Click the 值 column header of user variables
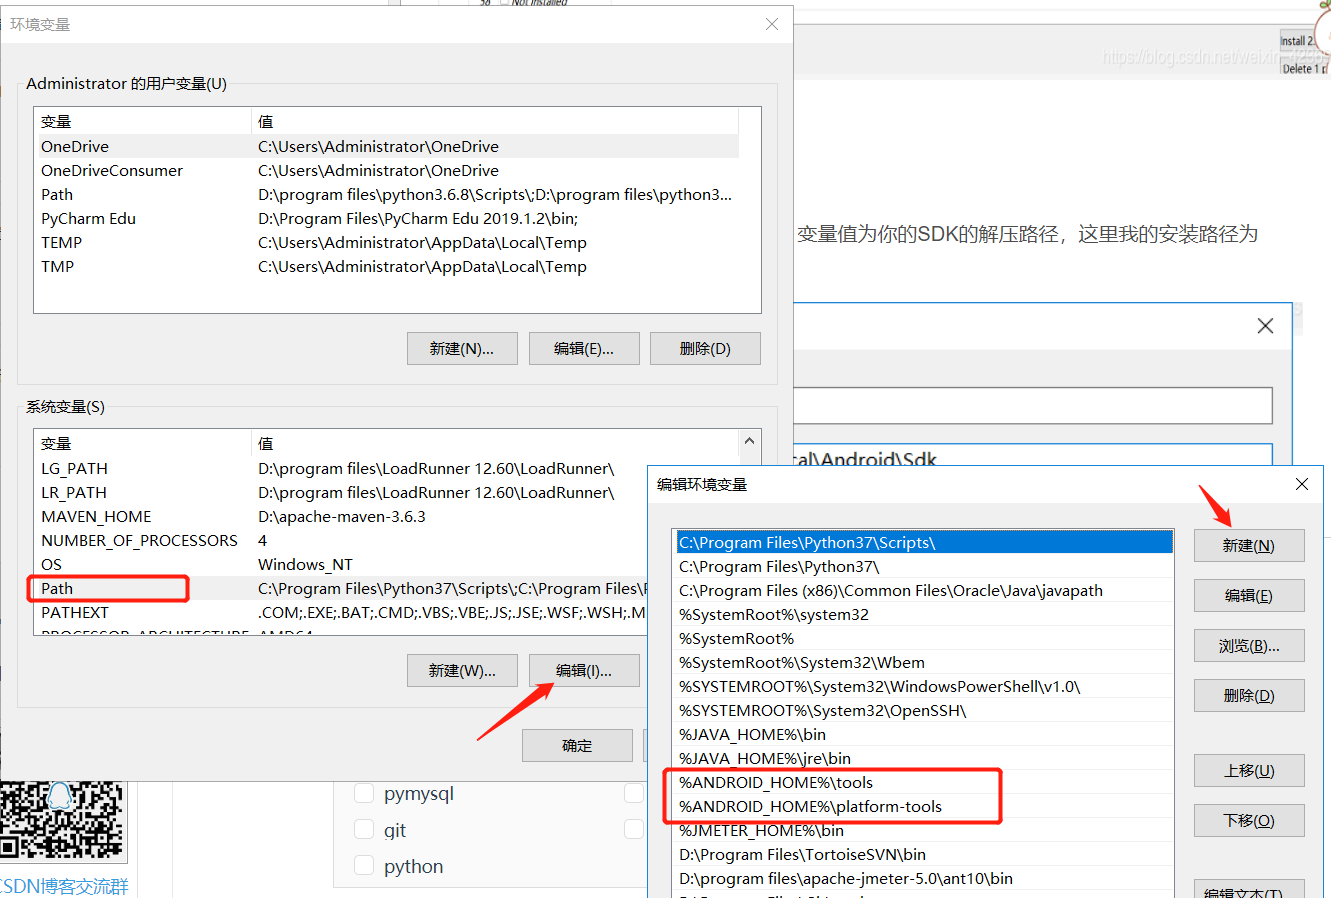The height and width of the screenshot is (898, 1331). click(495, 122)
